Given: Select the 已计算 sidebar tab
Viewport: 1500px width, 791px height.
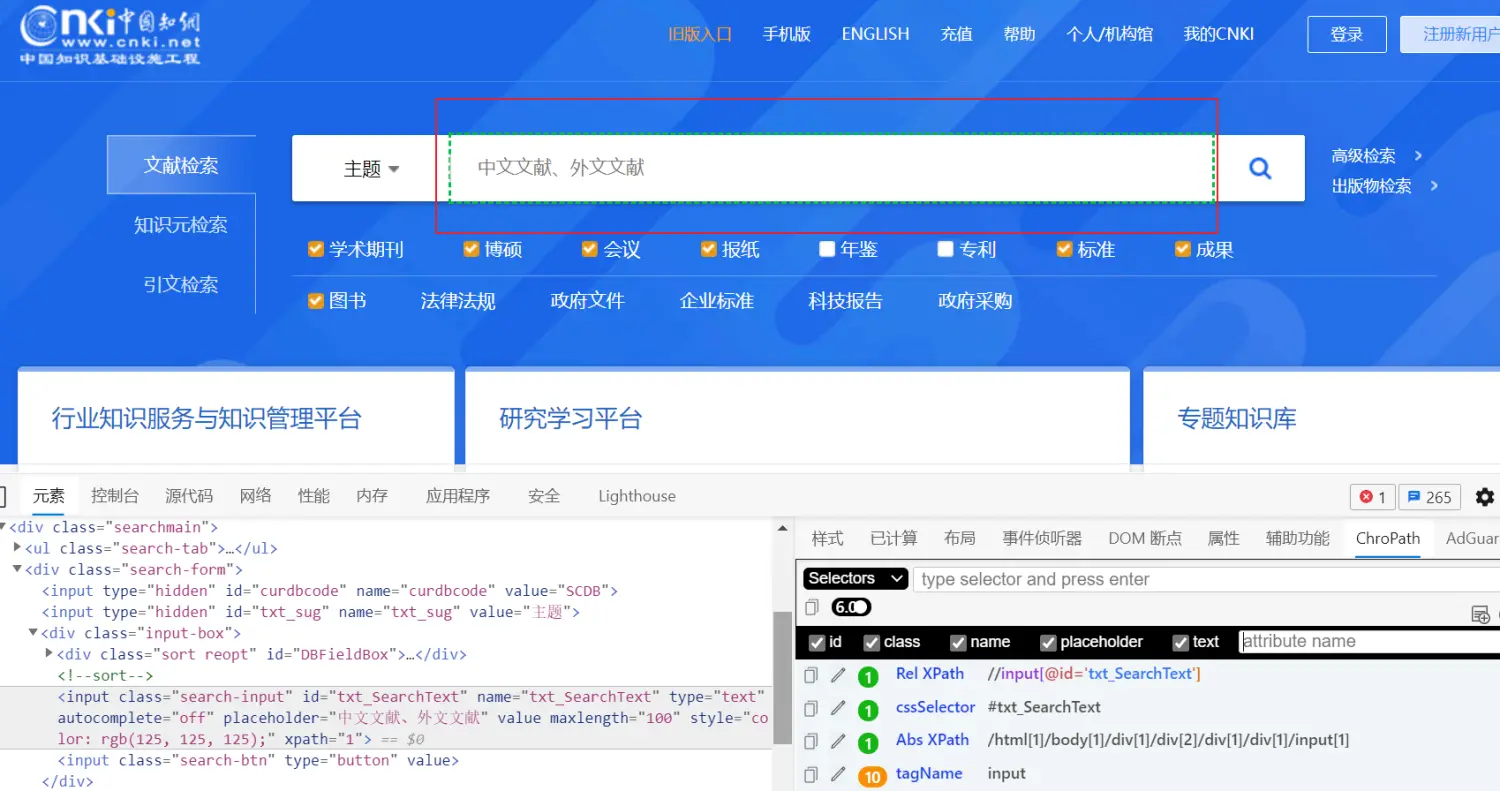Looking at the screenshot, I should pyautogui.click(x=894, y=538).
